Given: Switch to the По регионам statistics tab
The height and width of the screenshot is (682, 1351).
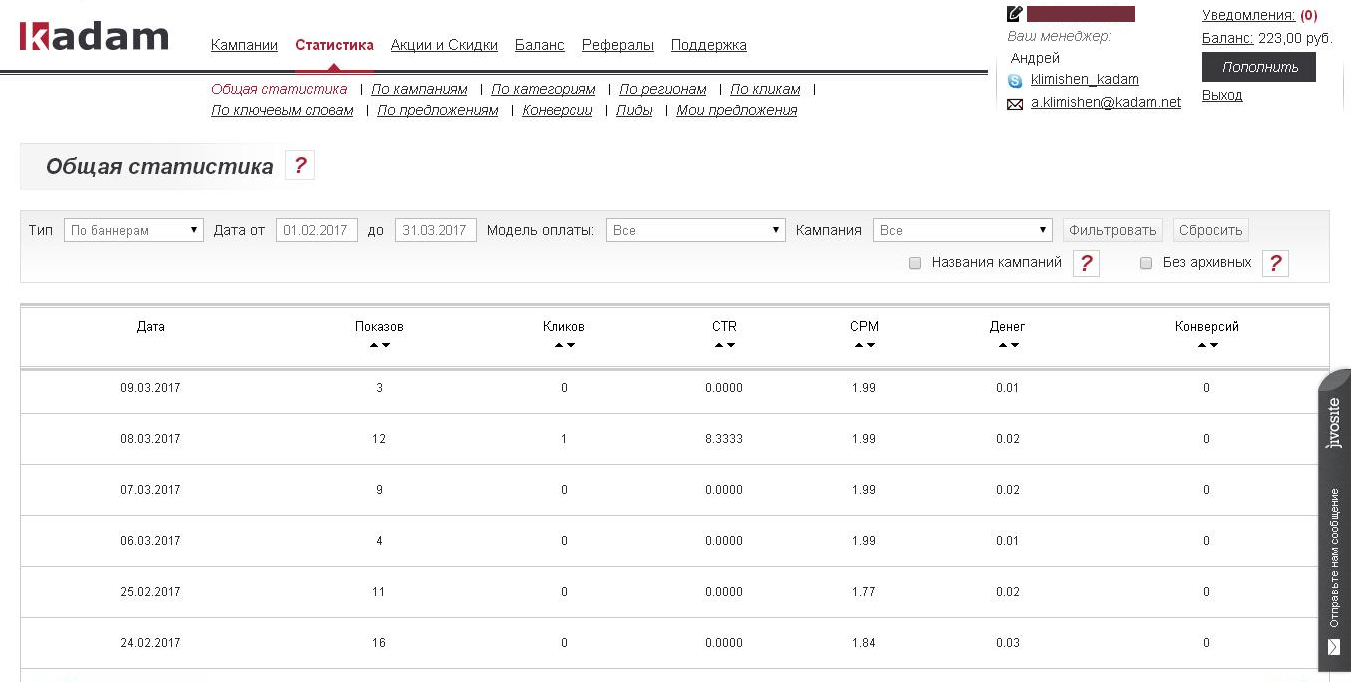Looking at the screenshot, I should 662,89.
